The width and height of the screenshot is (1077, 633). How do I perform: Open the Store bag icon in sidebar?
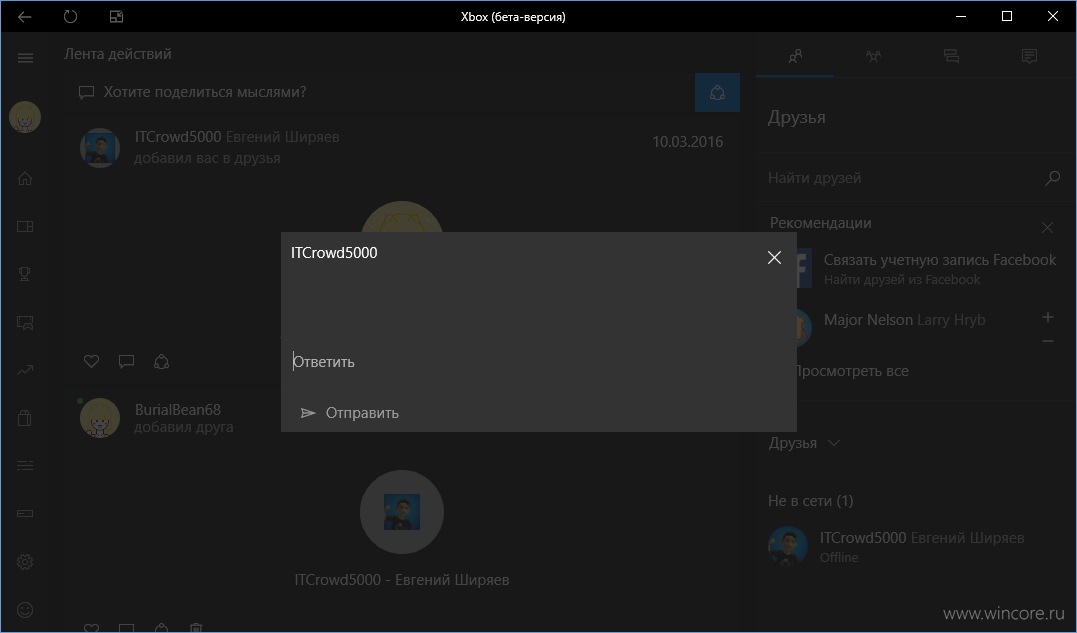[25, 417]
